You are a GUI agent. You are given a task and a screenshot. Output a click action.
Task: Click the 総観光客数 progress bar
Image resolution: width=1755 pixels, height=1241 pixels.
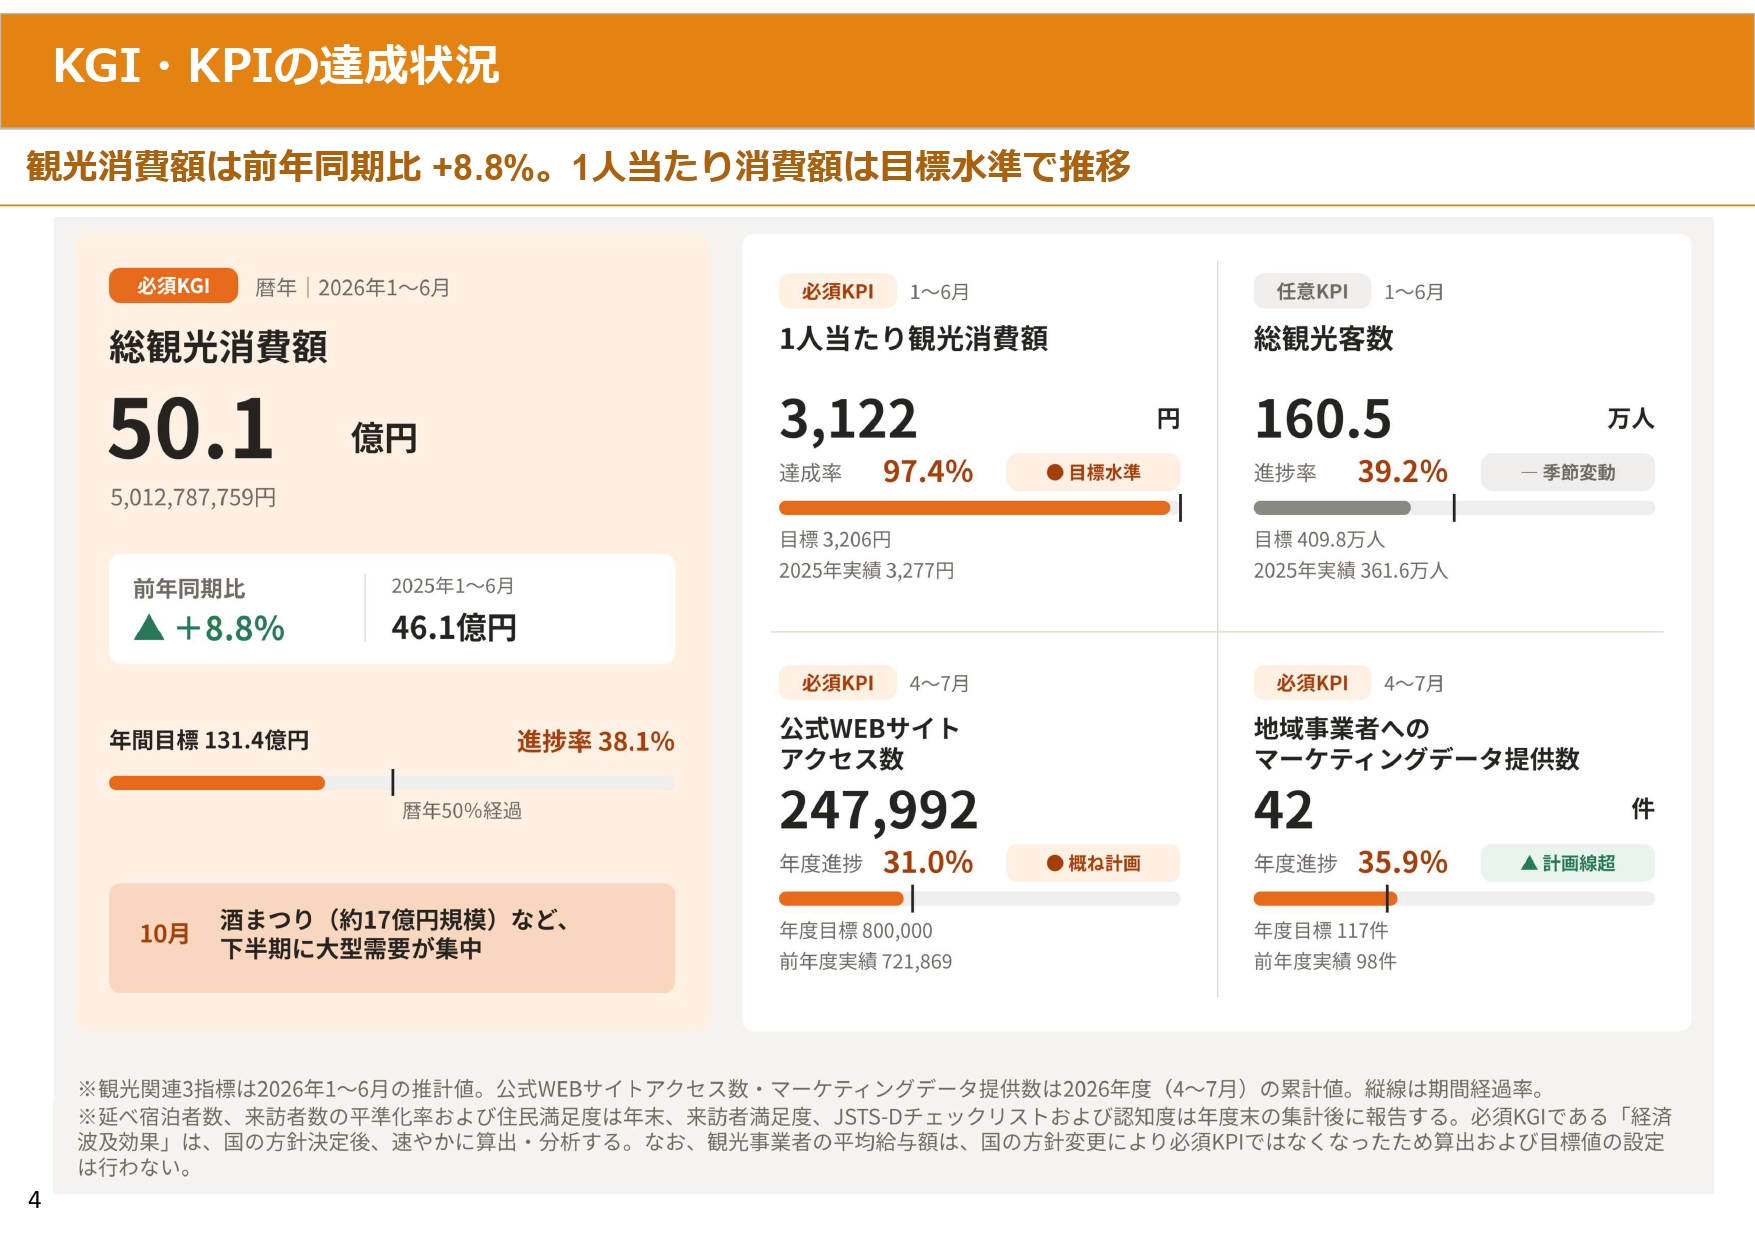point(1454,508)
